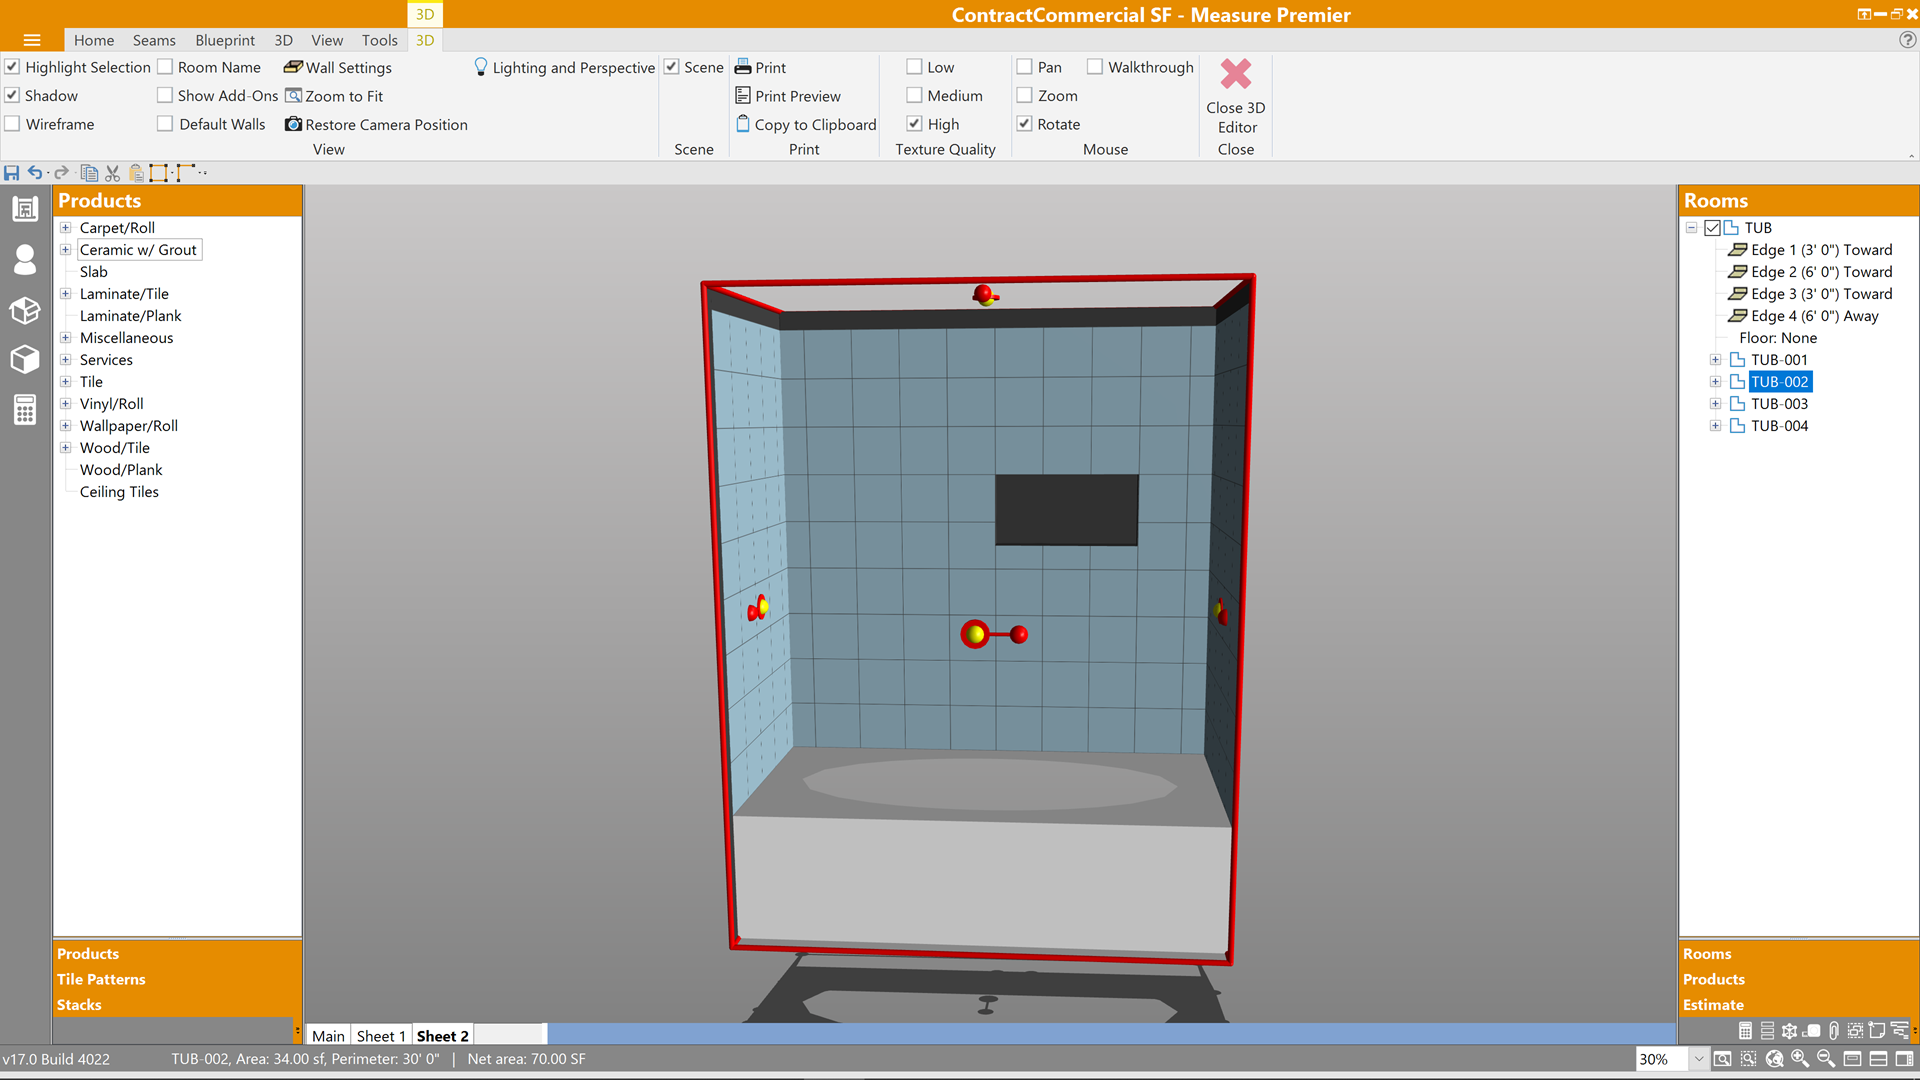Uncheck the Shadow checkbox
This screenshot has width=1920, height=1080.
pyautogui.click(x=13, y=96)
